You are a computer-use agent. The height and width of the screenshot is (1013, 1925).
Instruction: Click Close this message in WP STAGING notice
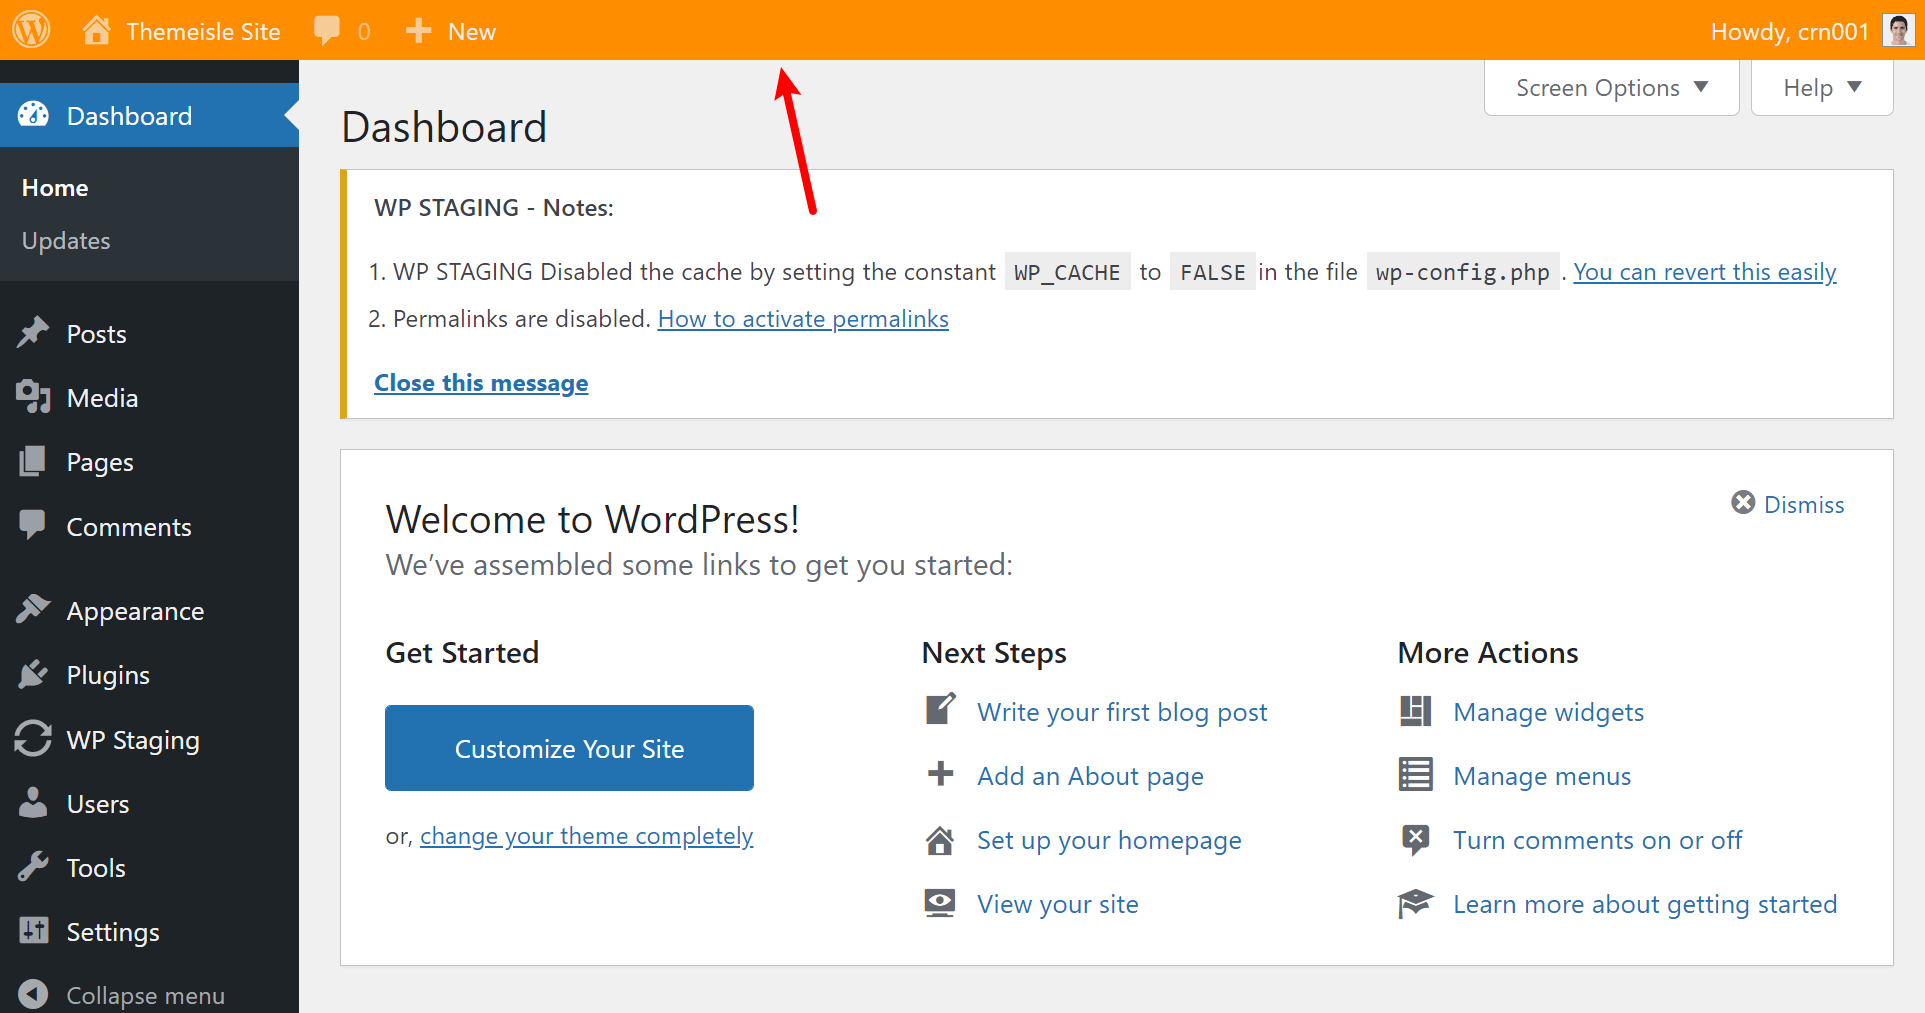click(x=480, y=382)
